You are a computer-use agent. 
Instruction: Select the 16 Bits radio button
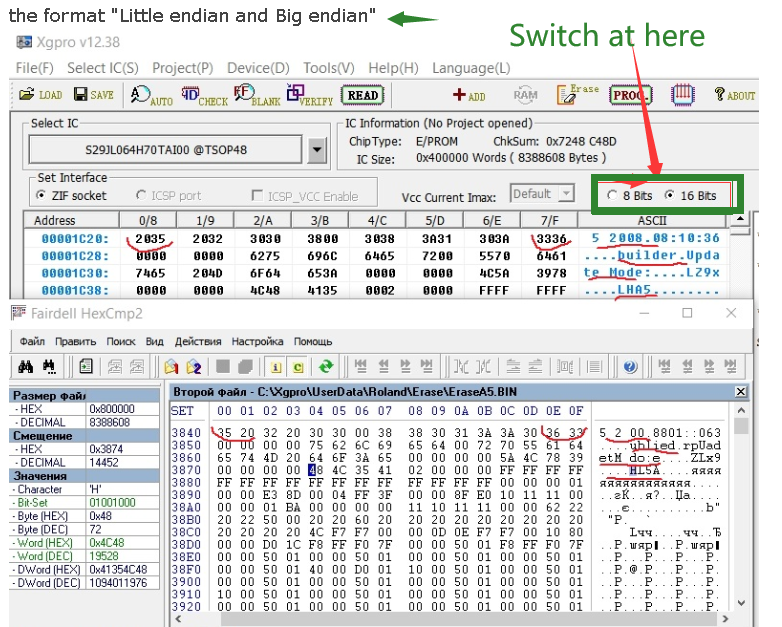[670, 196]
